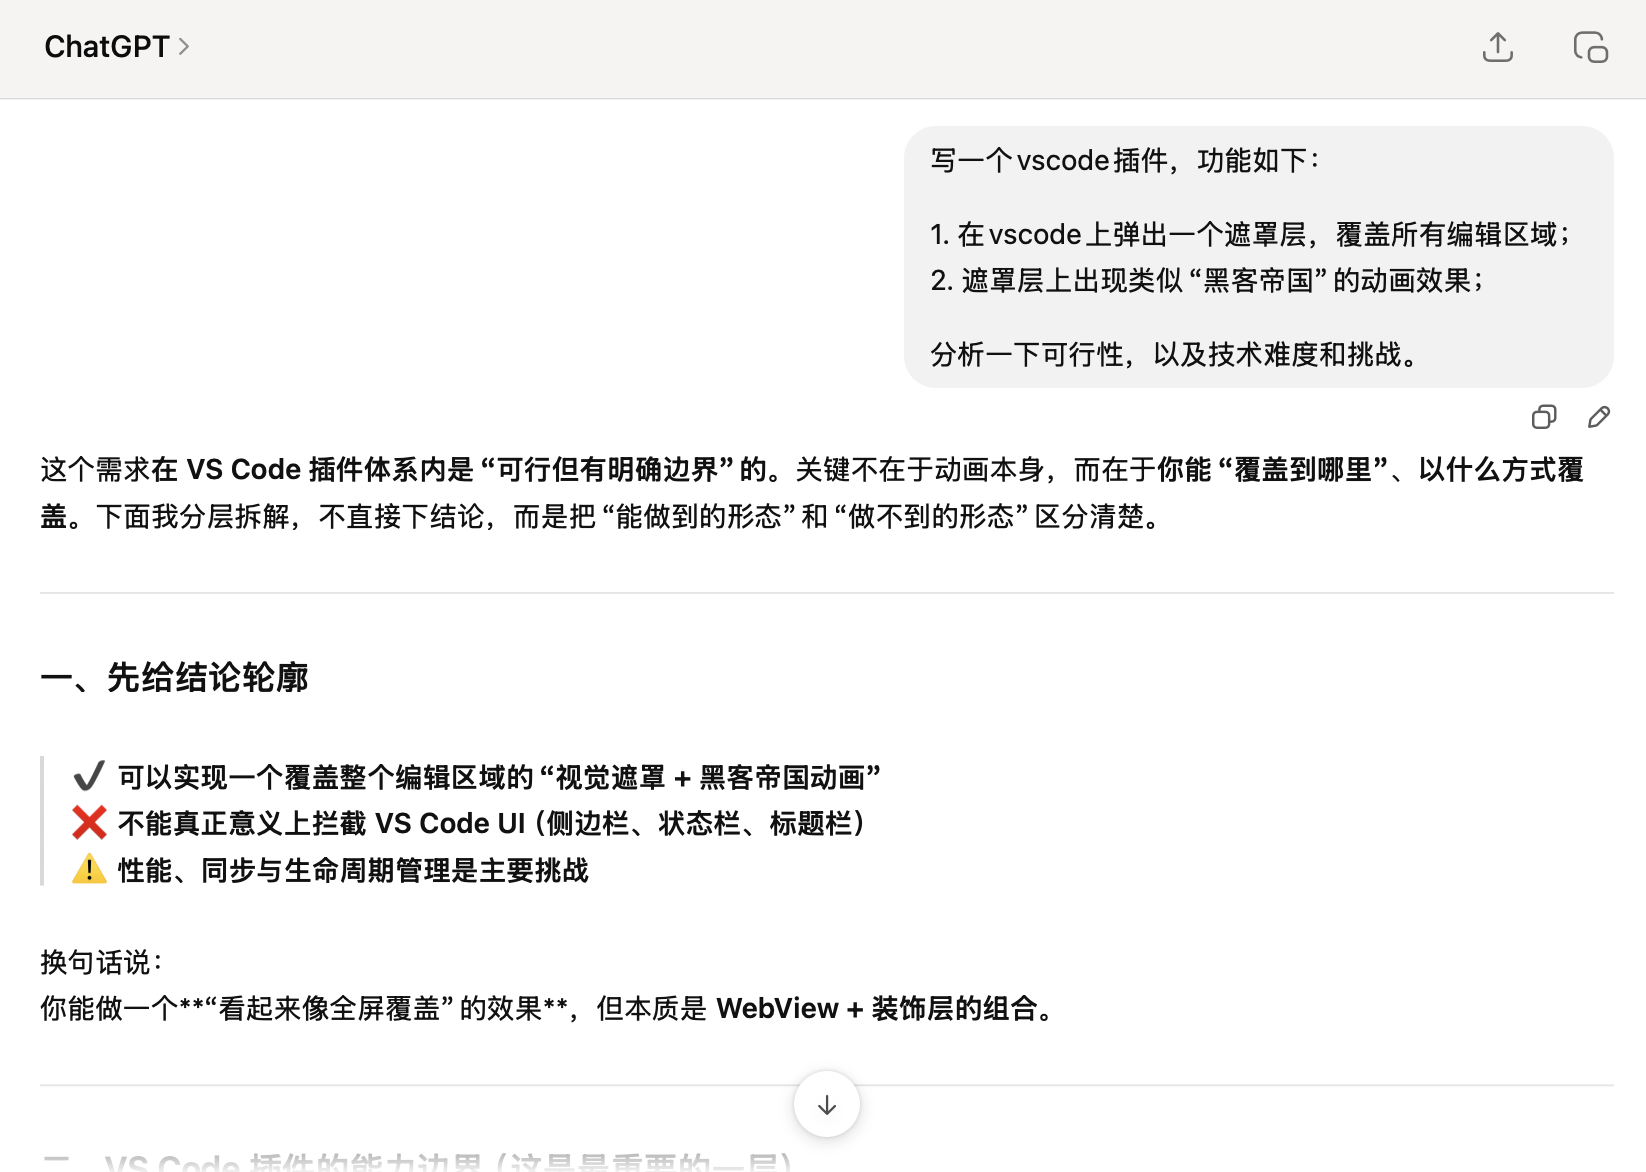1646x1172 pixels.
Task: Click the ChatGPT title in header
Action: (106, 47)
